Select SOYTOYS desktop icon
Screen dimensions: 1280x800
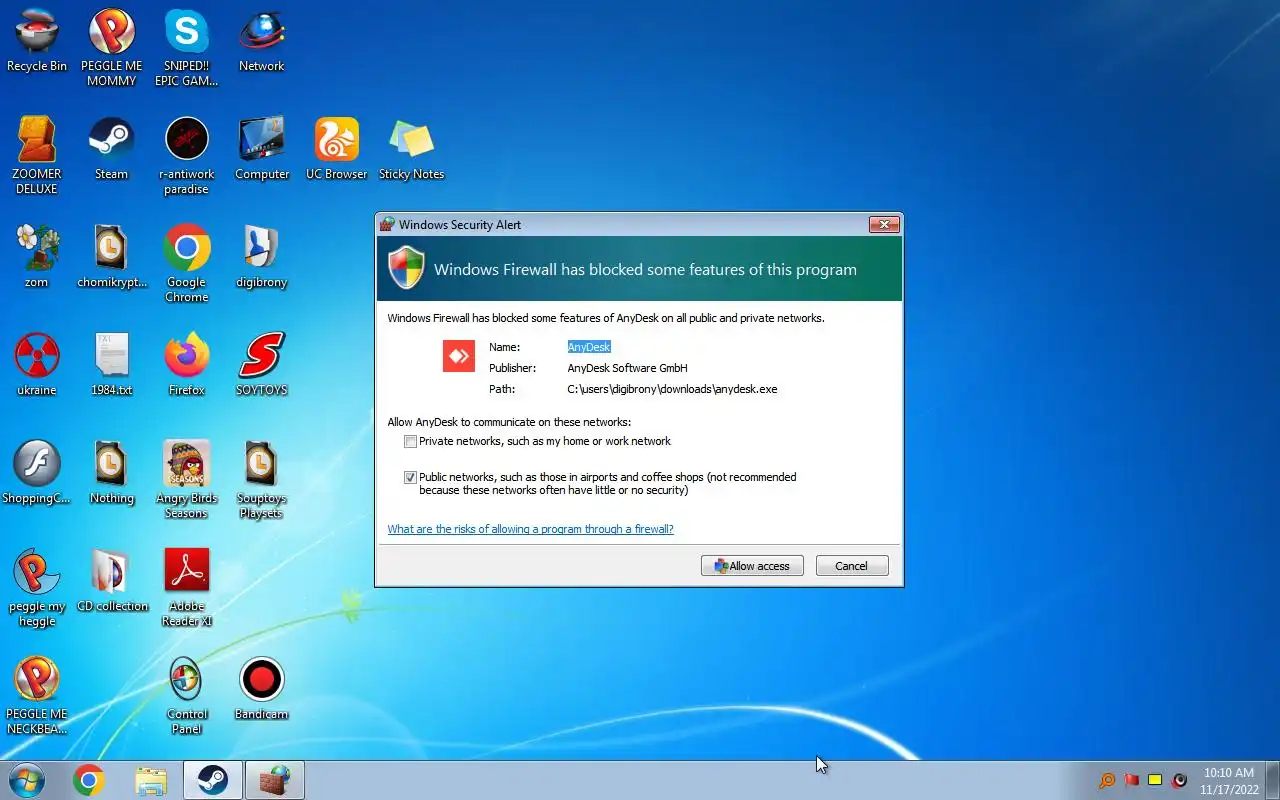pyautogui.click(x=262, y=365)
